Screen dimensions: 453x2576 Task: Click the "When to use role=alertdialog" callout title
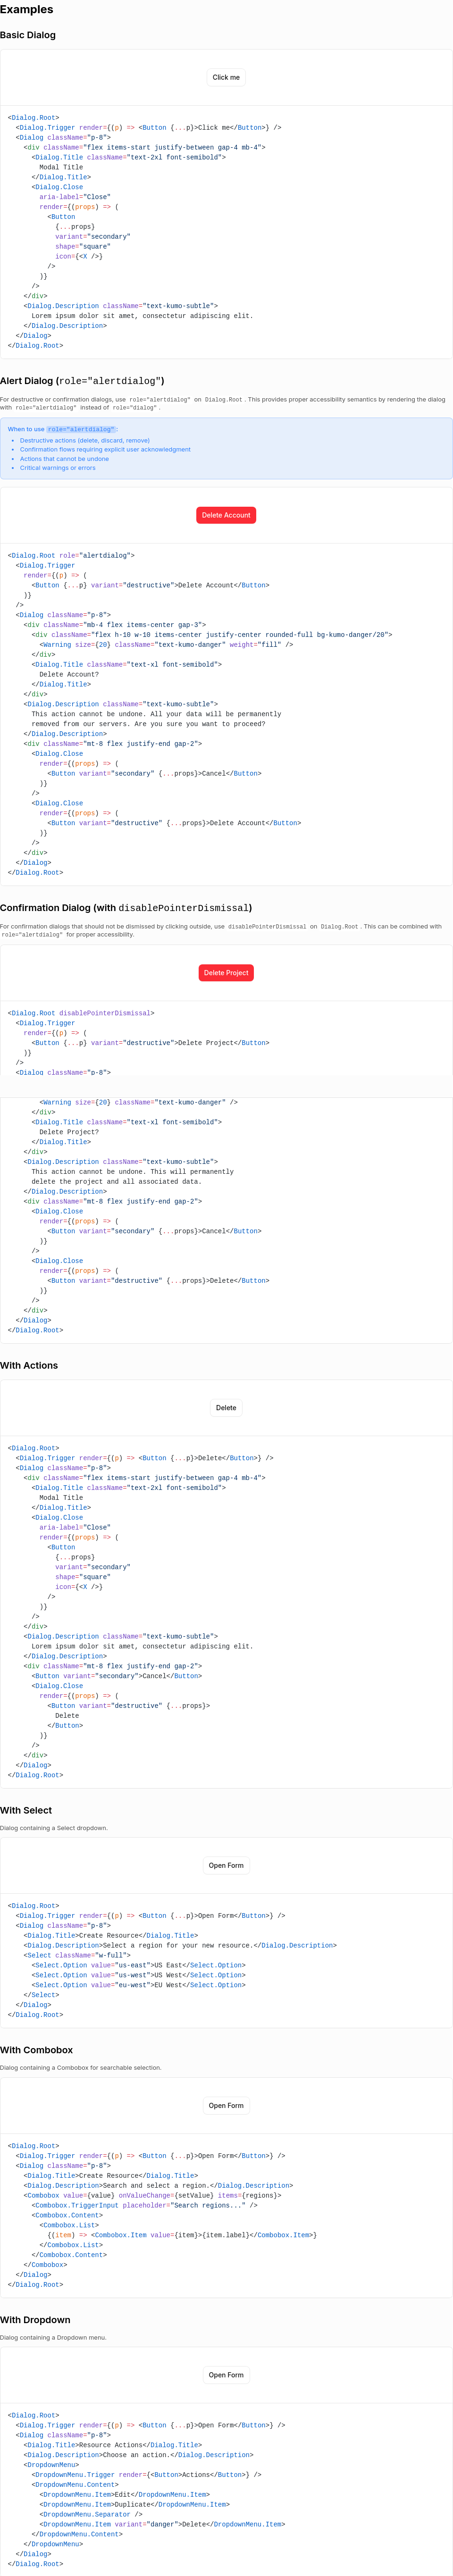click(x=63, y=429)
